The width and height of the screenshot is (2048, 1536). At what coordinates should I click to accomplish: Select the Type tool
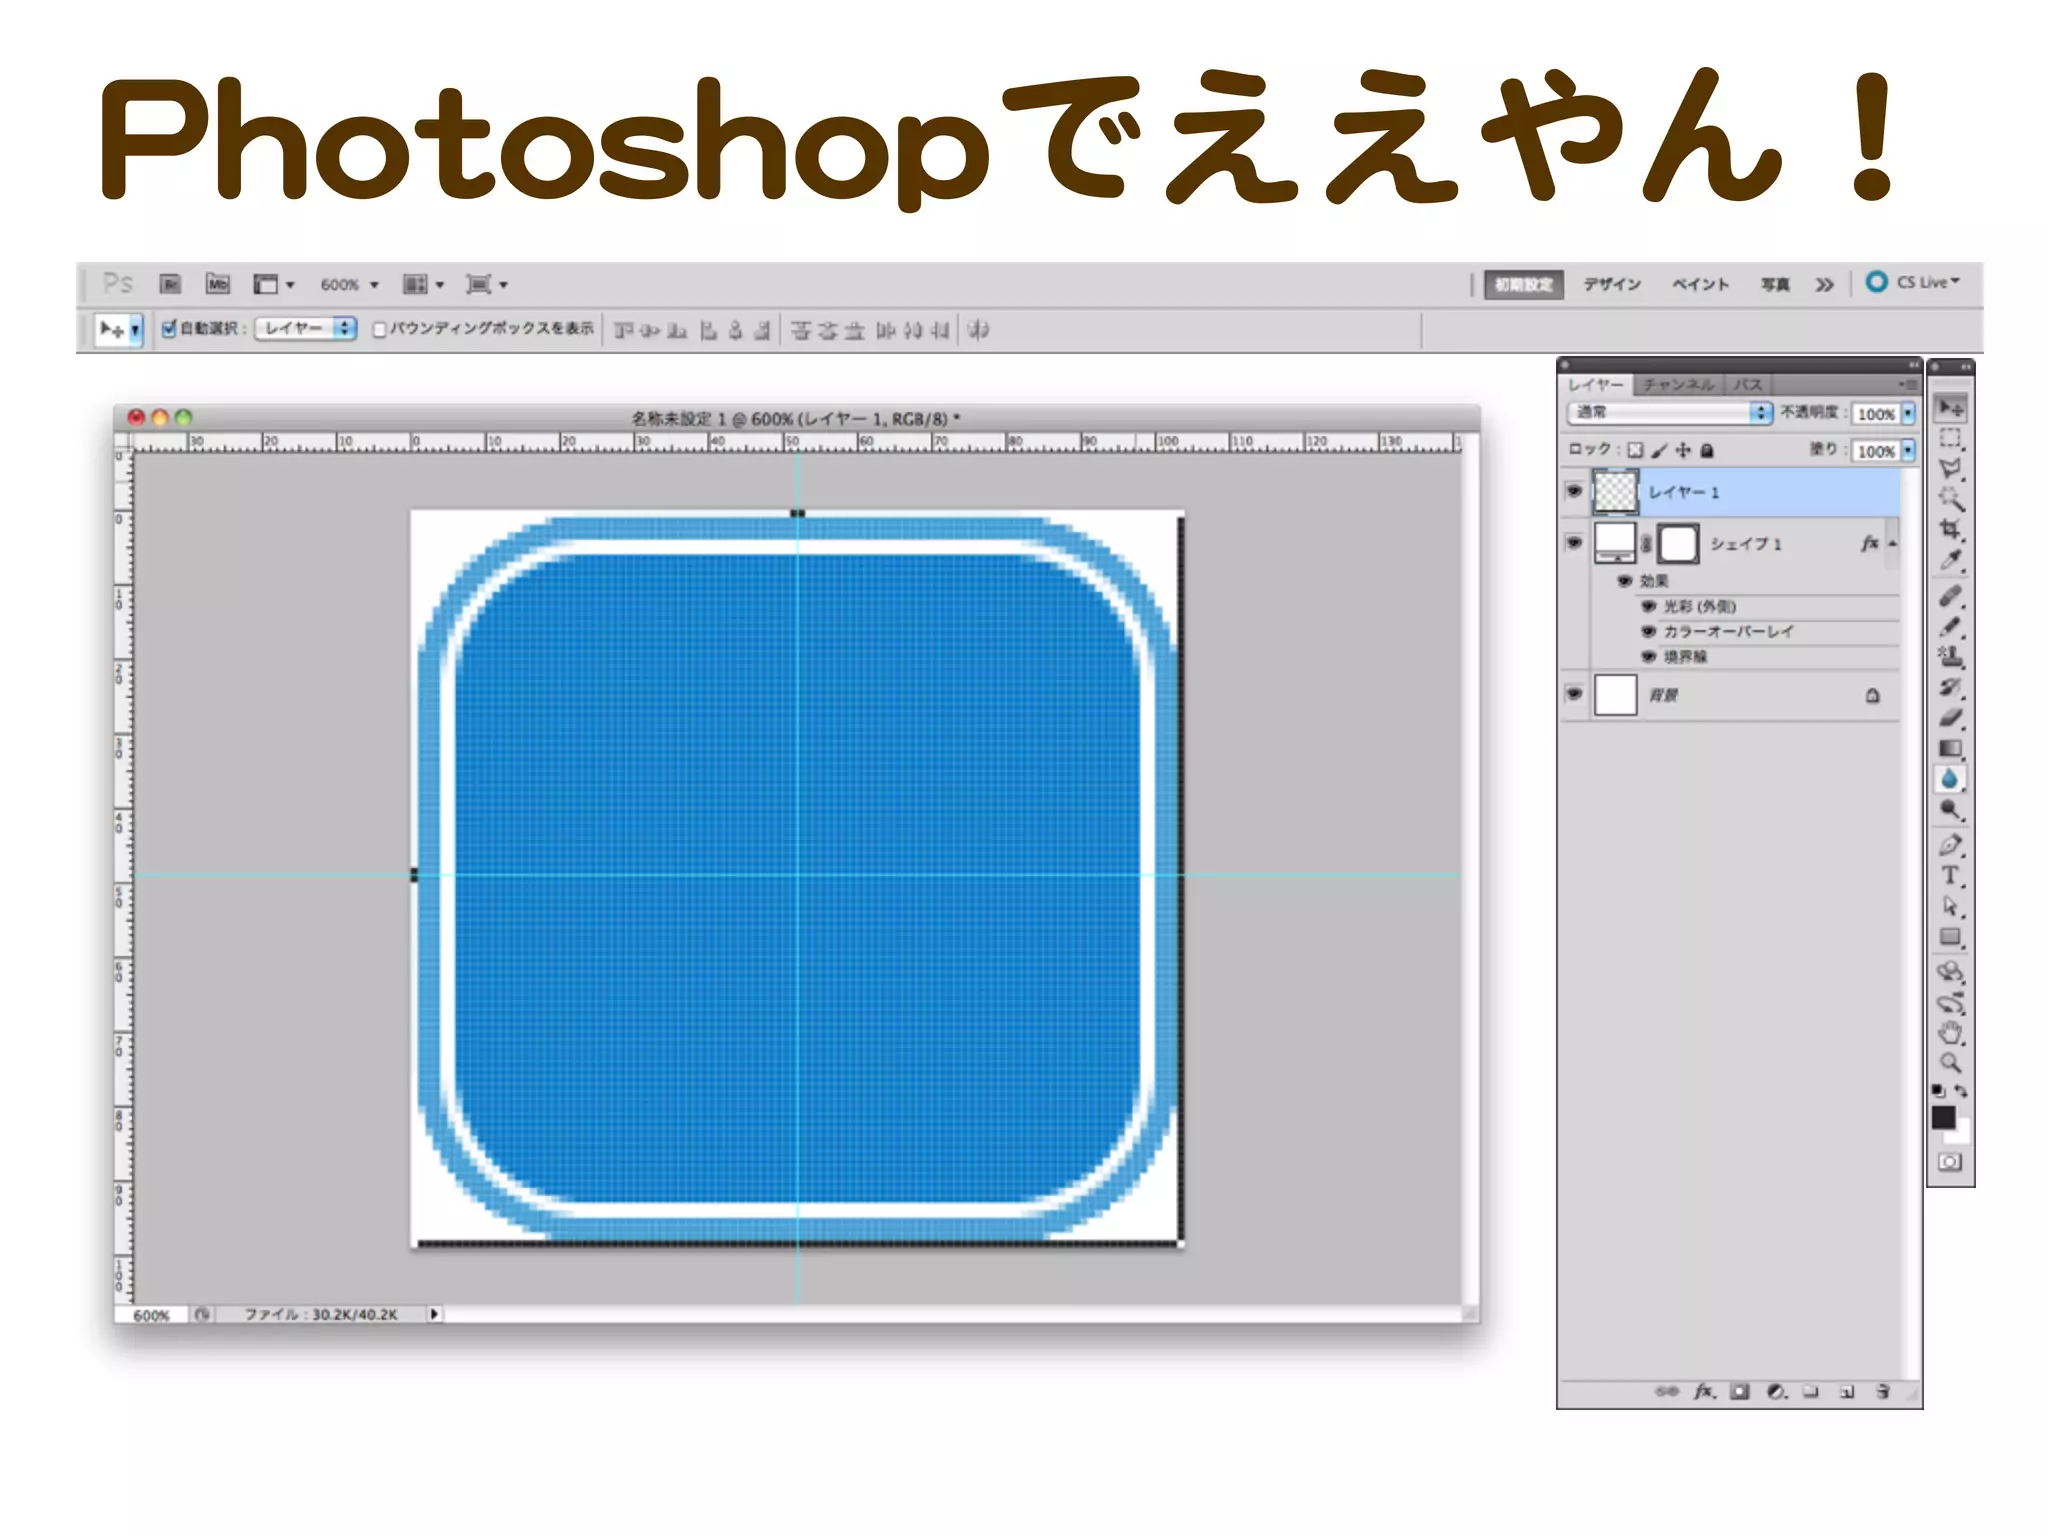tap(1949, 877)
